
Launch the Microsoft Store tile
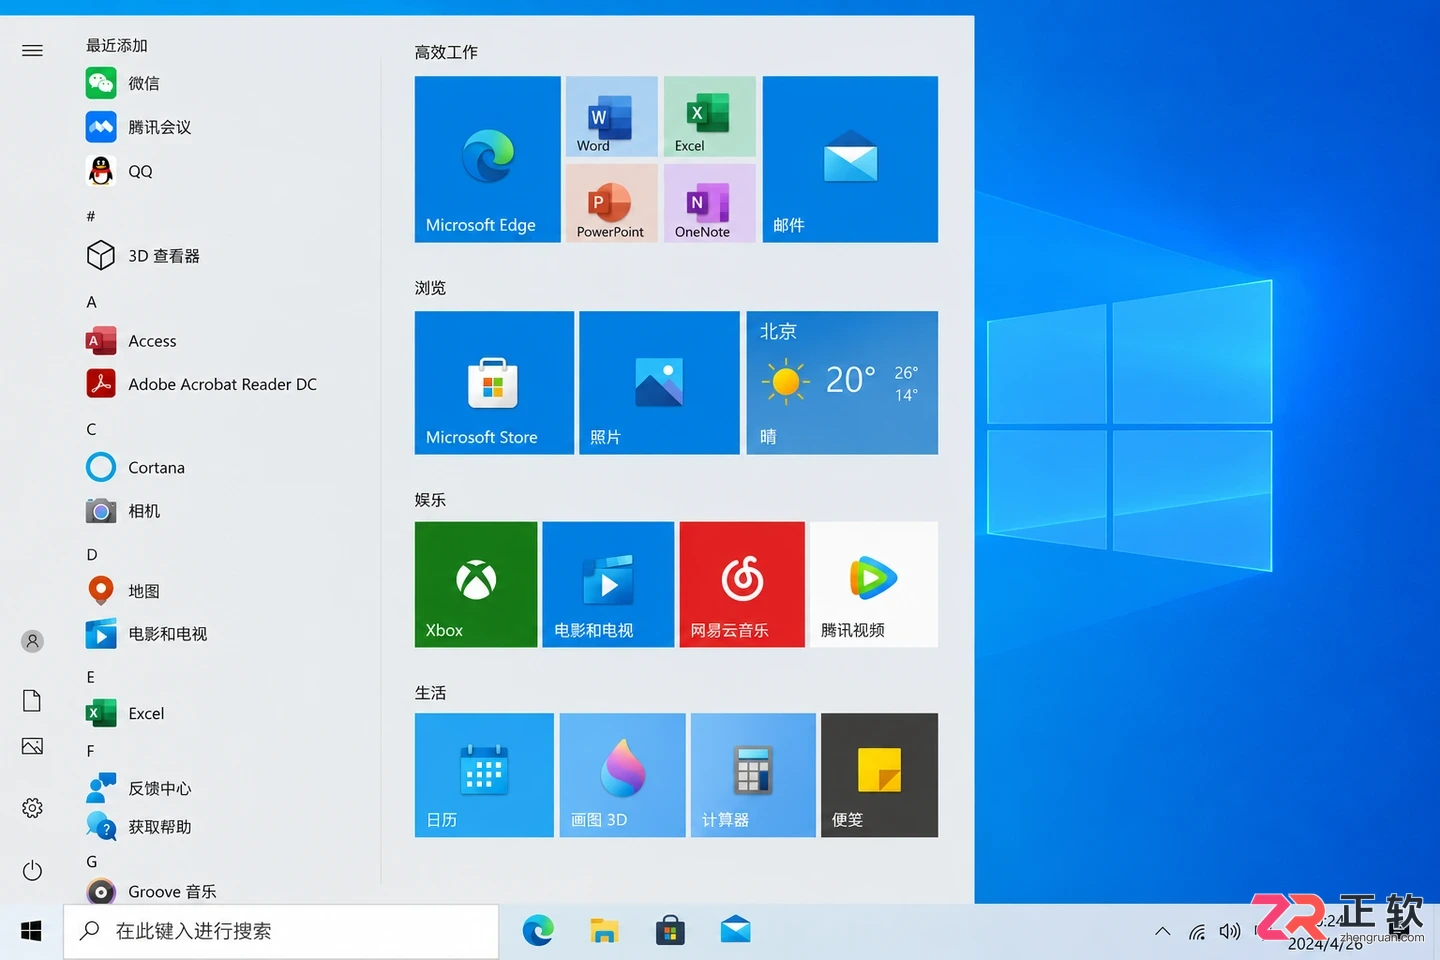click(x=494, y=383)
